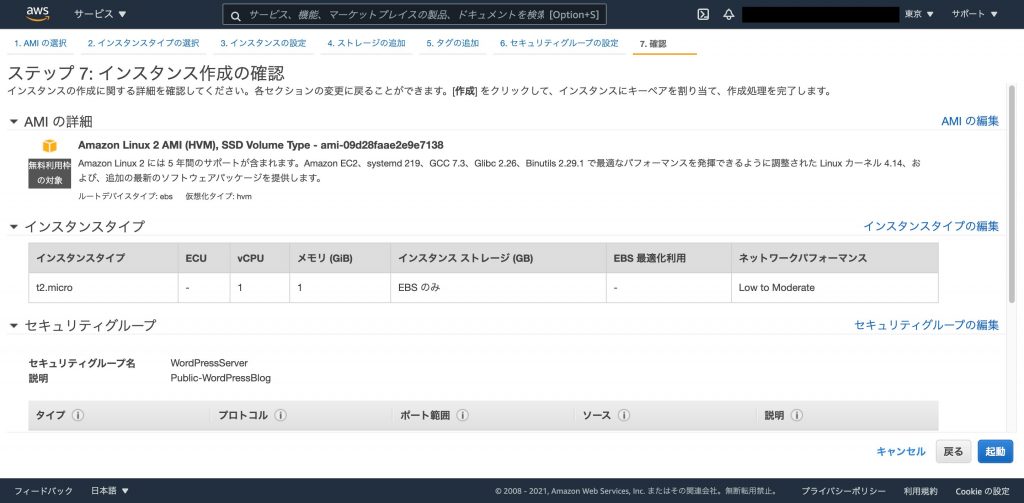Click the orange AMI box icon
This screenshot has height=503, width=1024.
50,146
